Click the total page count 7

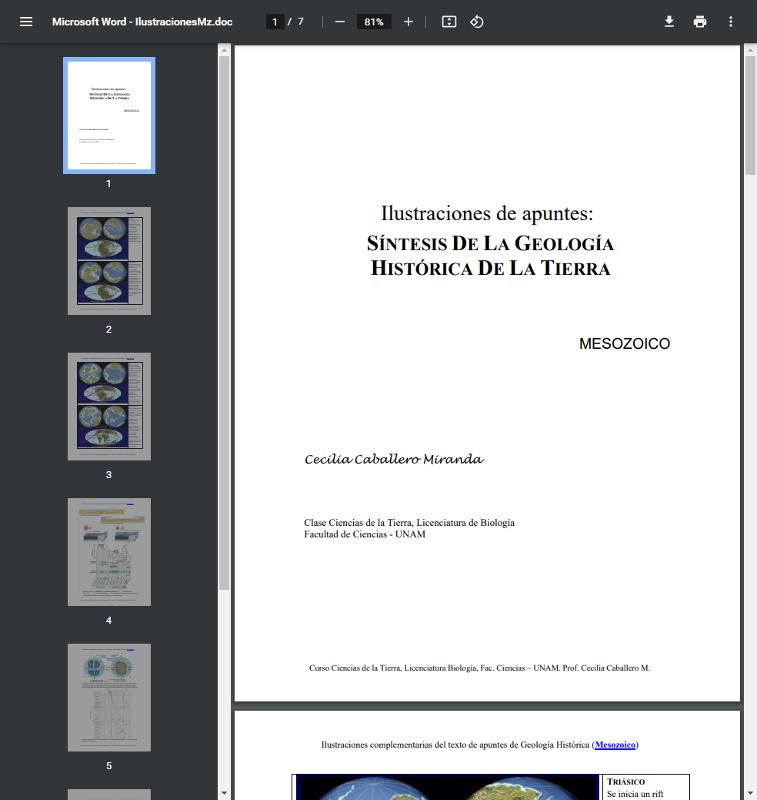(x=300, y=22)
